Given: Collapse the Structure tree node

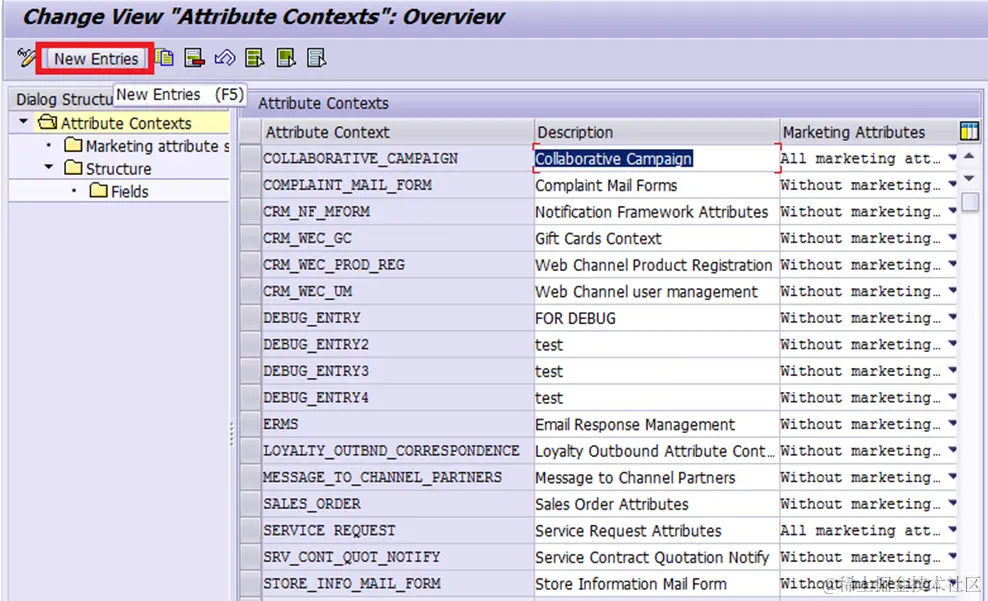Looking at the screenshot, I should coord(49,168).
